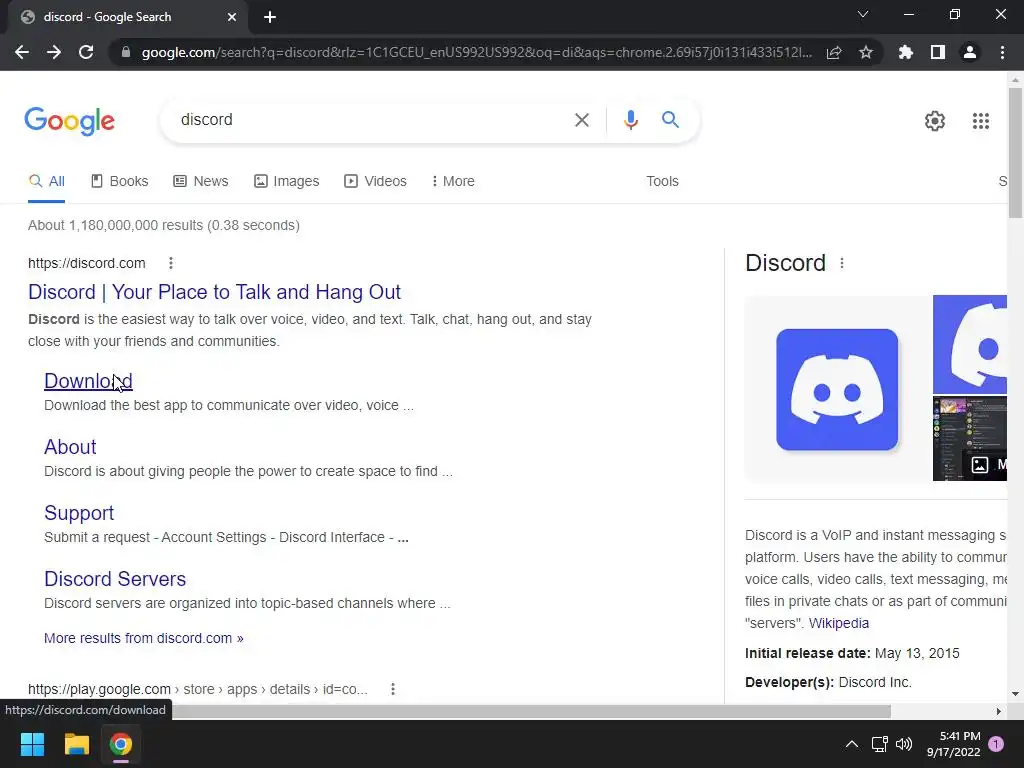Start voice search with the microphone

(x=630, y=120)
